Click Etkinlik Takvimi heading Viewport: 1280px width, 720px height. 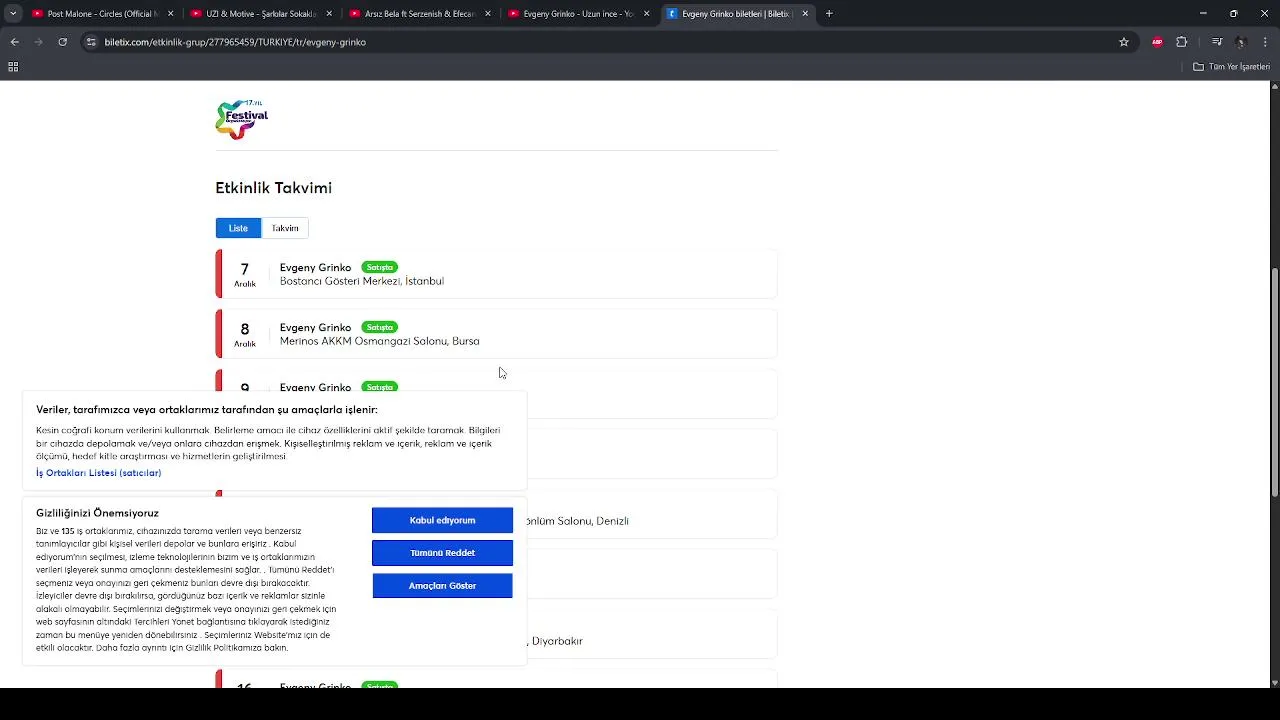pyautogui.click(x=273, y=188)
